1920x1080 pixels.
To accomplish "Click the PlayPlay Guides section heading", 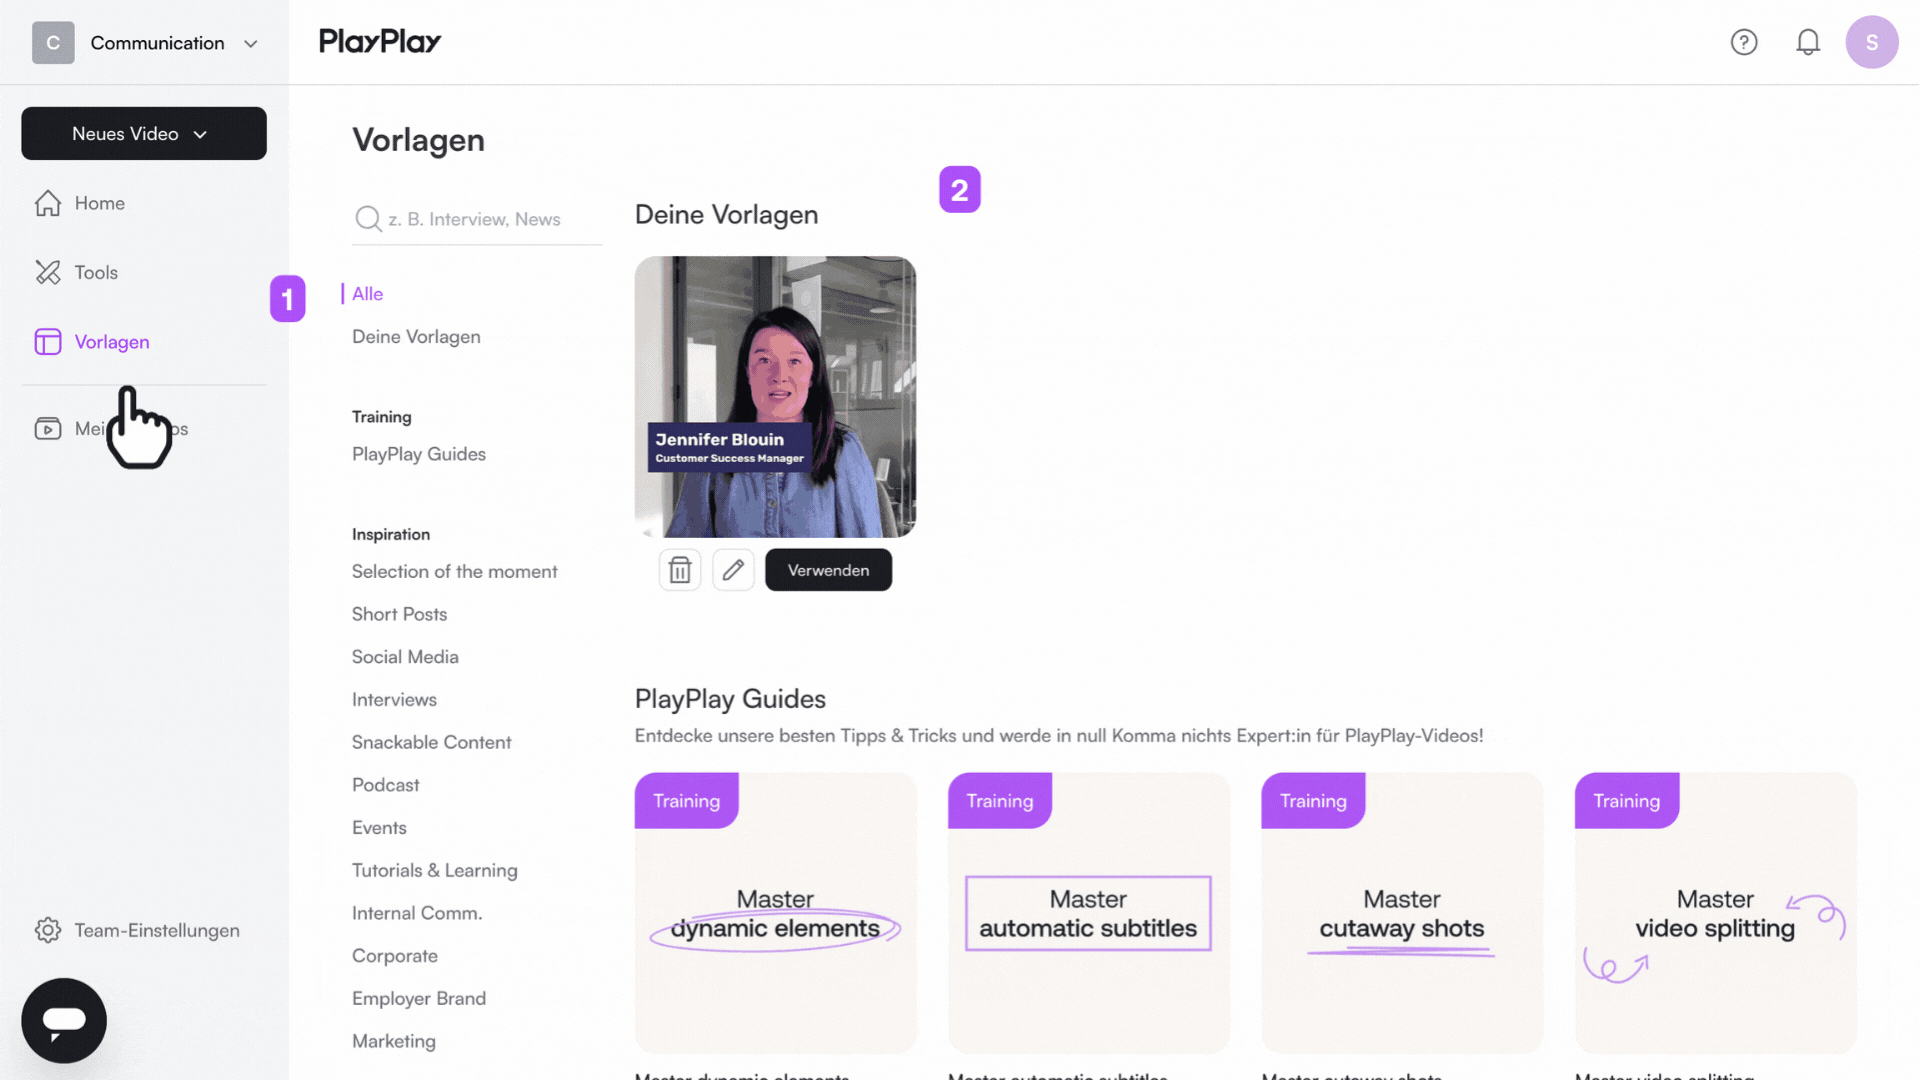I will [x=730, y=699].
